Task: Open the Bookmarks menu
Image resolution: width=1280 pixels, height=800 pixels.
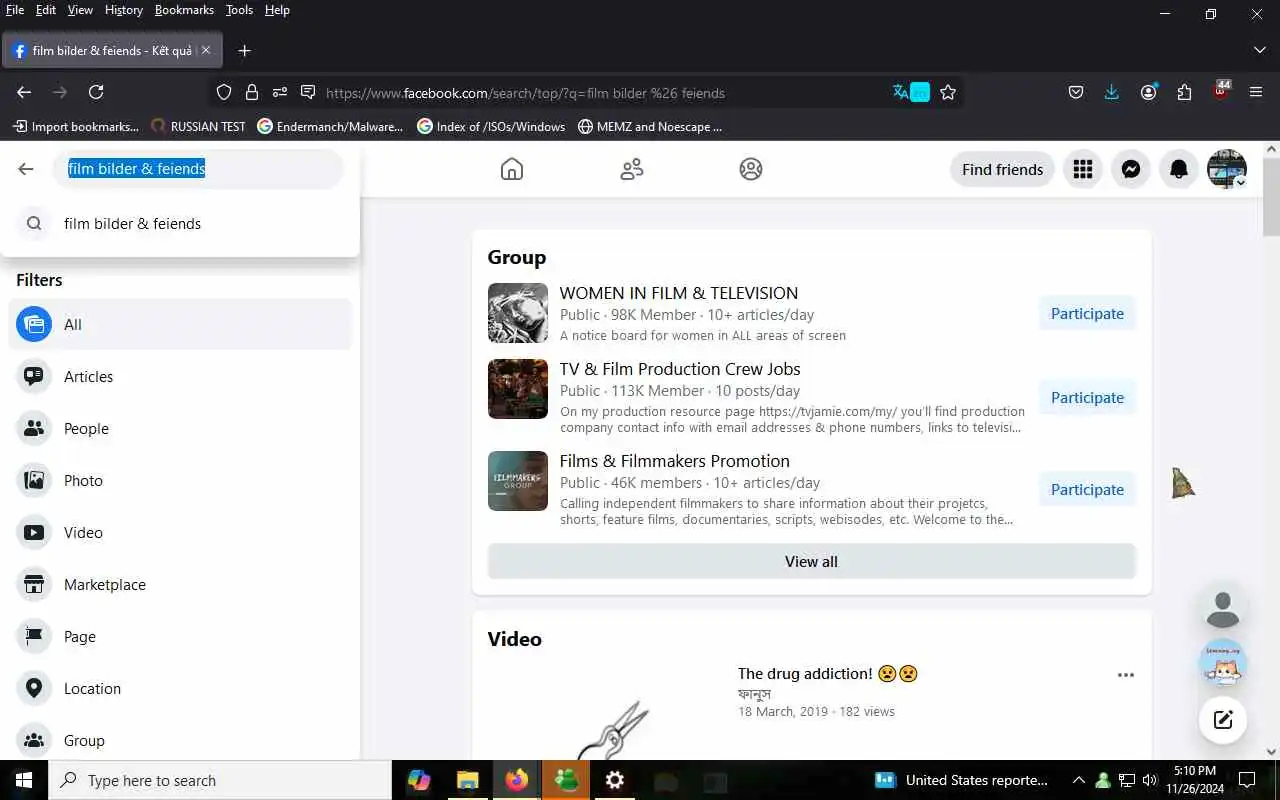Action: tap(184, 10)
